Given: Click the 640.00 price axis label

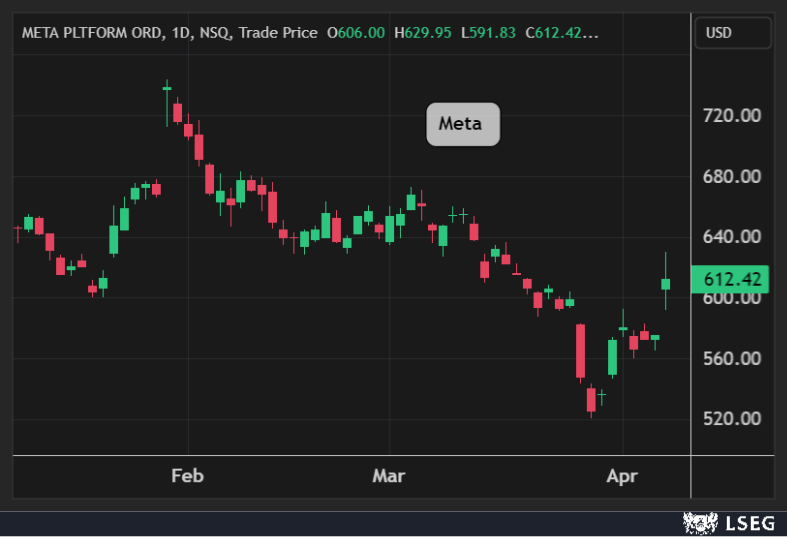Looking at the screenshot, I should click(732, 237).
